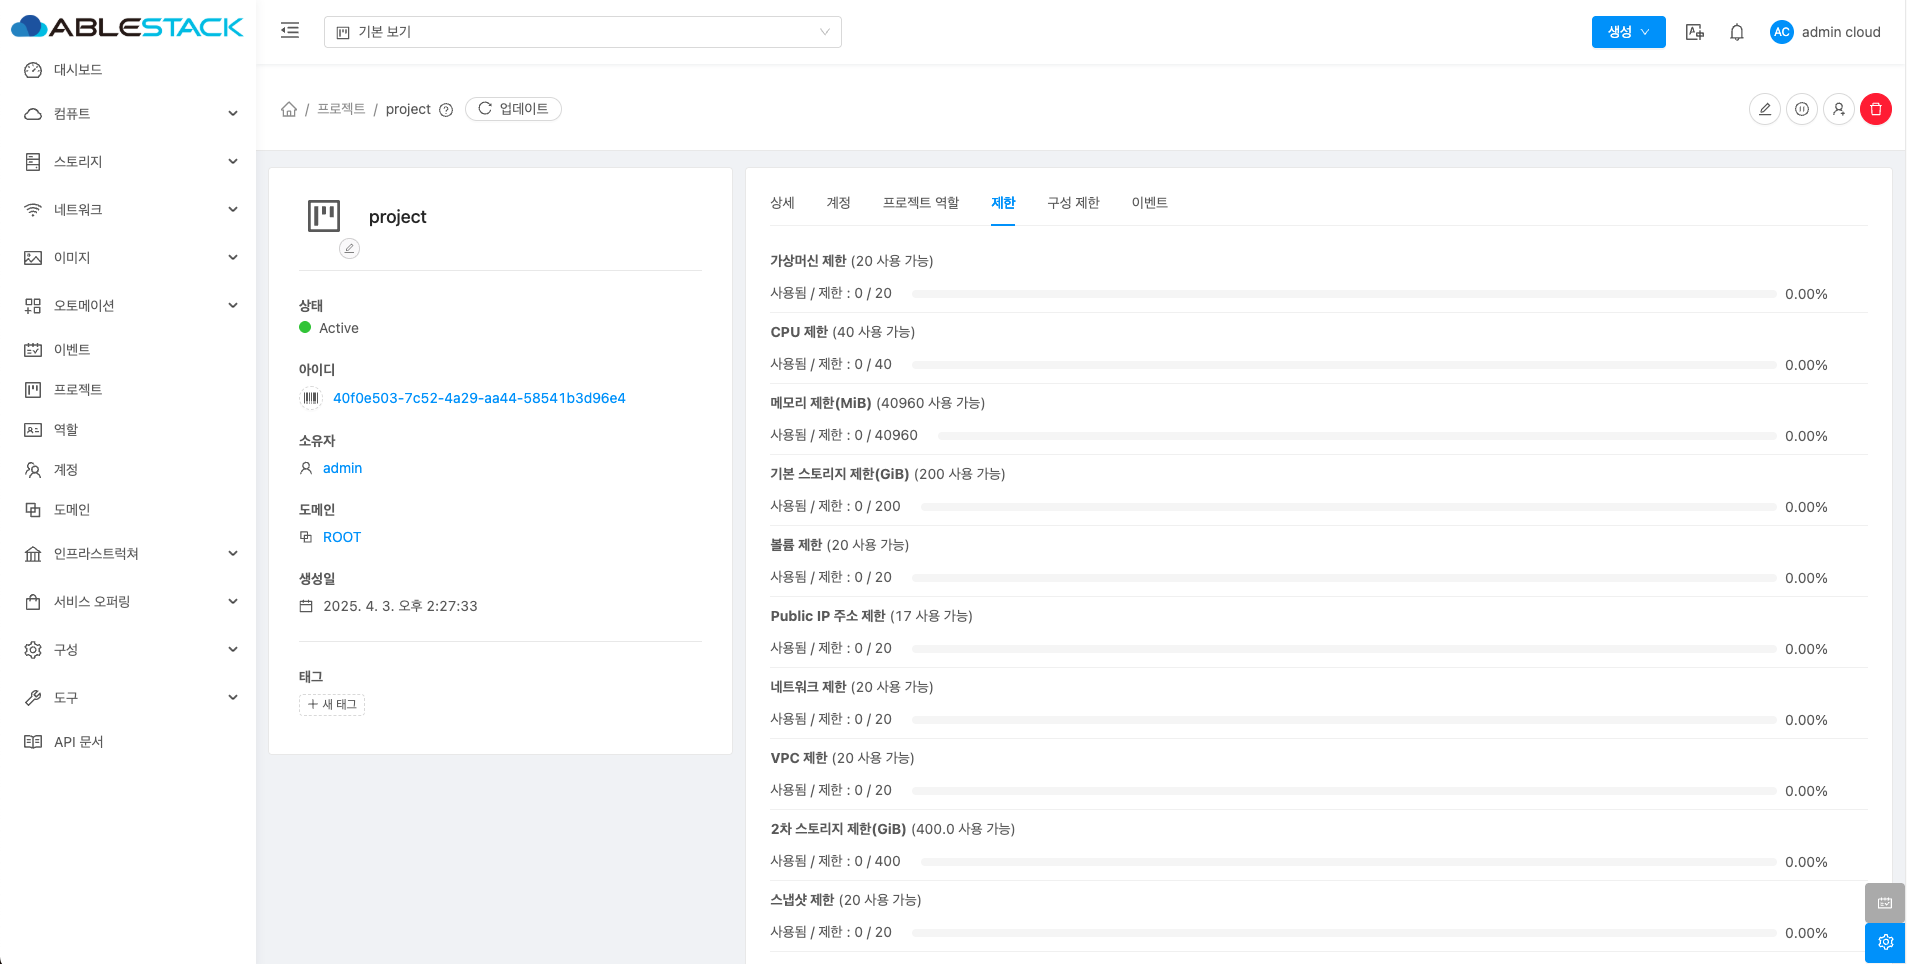1907x964 pixels.
Task: Click the blue settings gear at bottom right
Action: [1885, 942]
